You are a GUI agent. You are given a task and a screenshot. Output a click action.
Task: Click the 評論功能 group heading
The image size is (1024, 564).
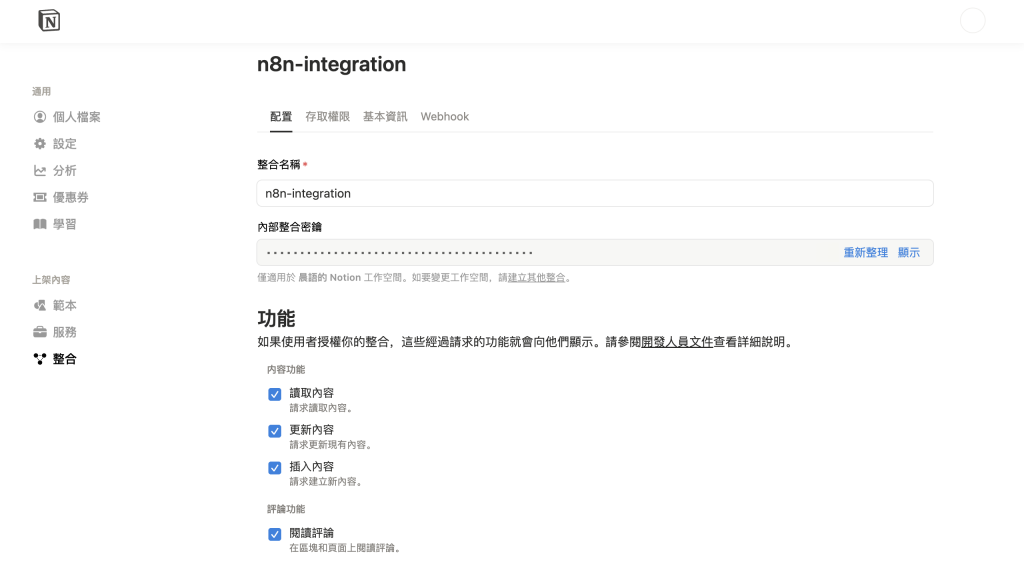tap(285, 509)
